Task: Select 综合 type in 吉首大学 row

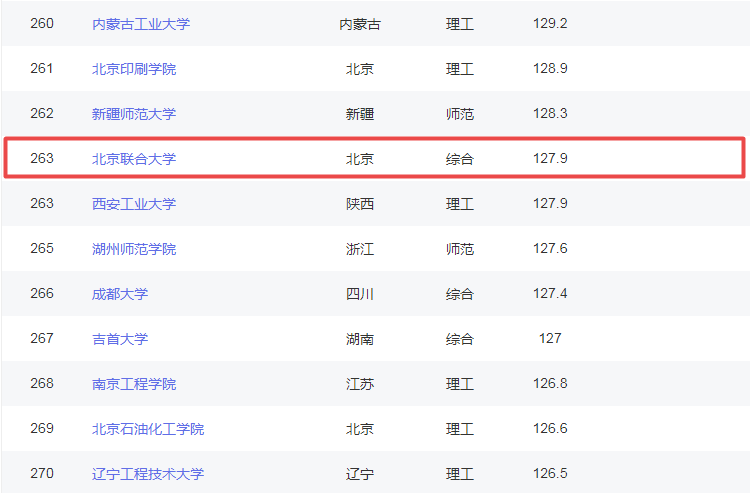Action: (460, 339)
